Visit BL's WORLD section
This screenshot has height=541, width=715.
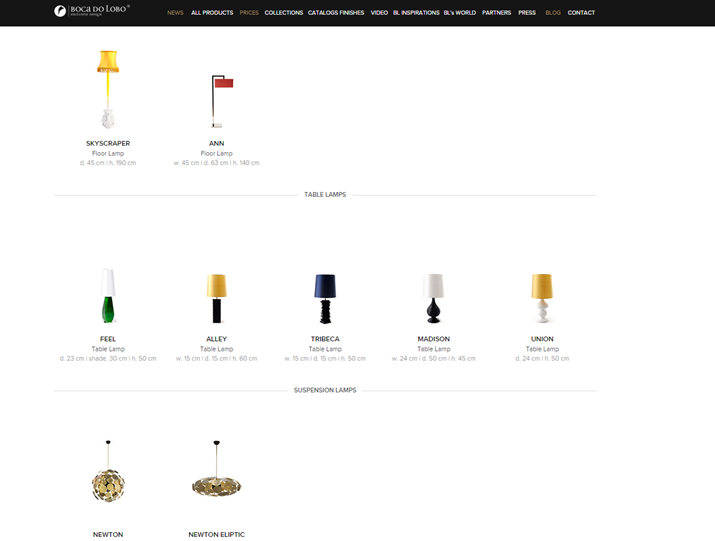460,13
